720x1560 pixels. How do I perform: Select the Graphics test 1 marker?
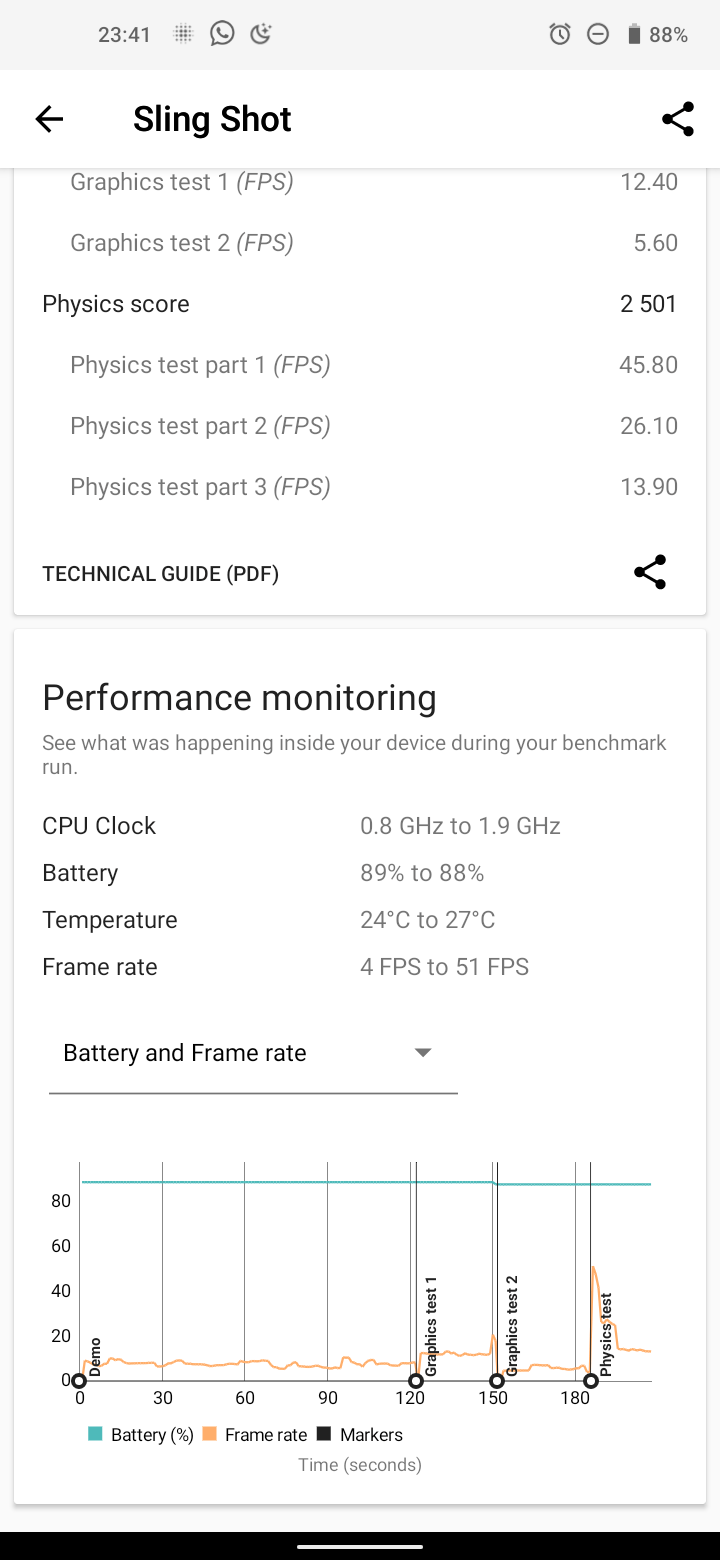point(416,1381)
